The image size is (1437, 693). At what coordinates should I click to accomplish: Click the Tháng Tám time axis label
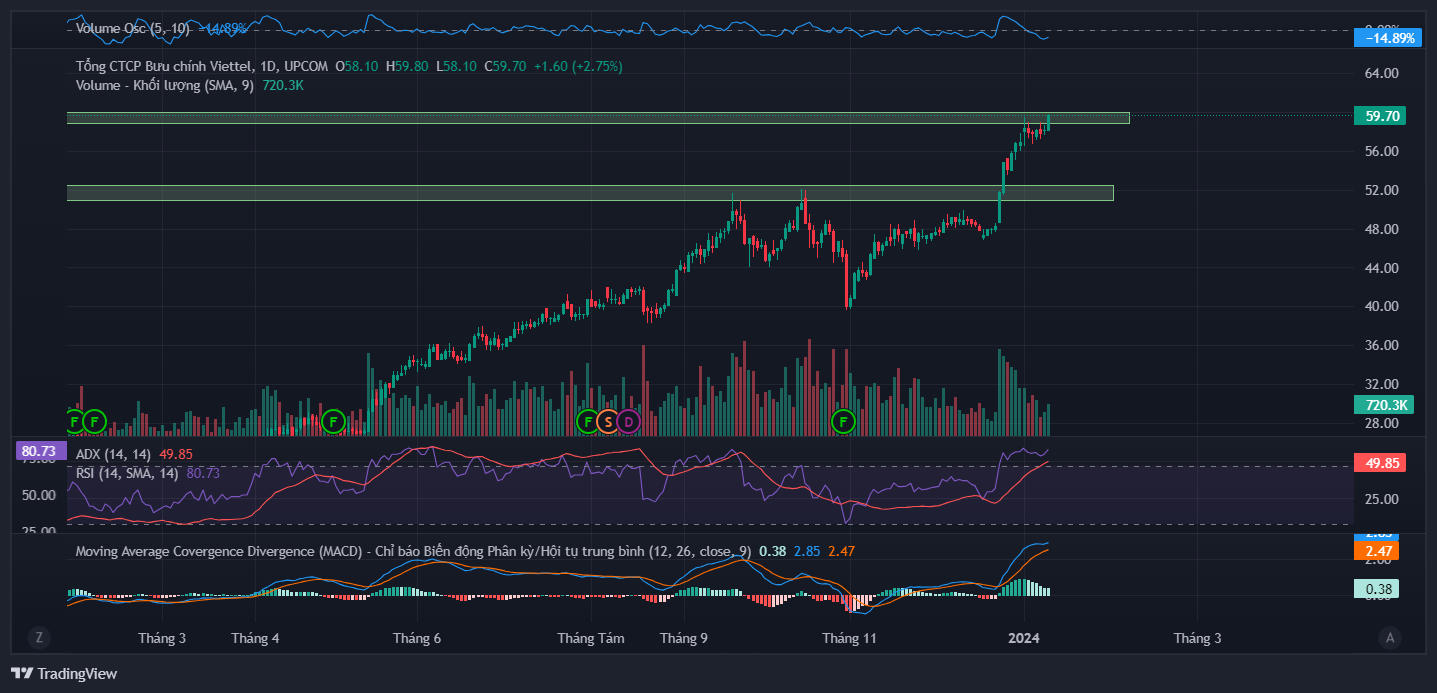pos(591,638)
